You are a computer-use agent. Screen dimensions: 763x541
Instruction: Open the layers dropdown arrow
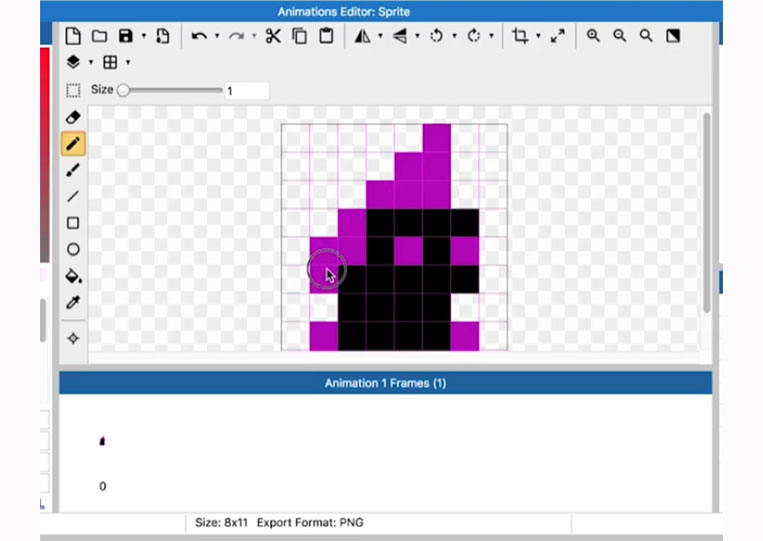point(91,62)
